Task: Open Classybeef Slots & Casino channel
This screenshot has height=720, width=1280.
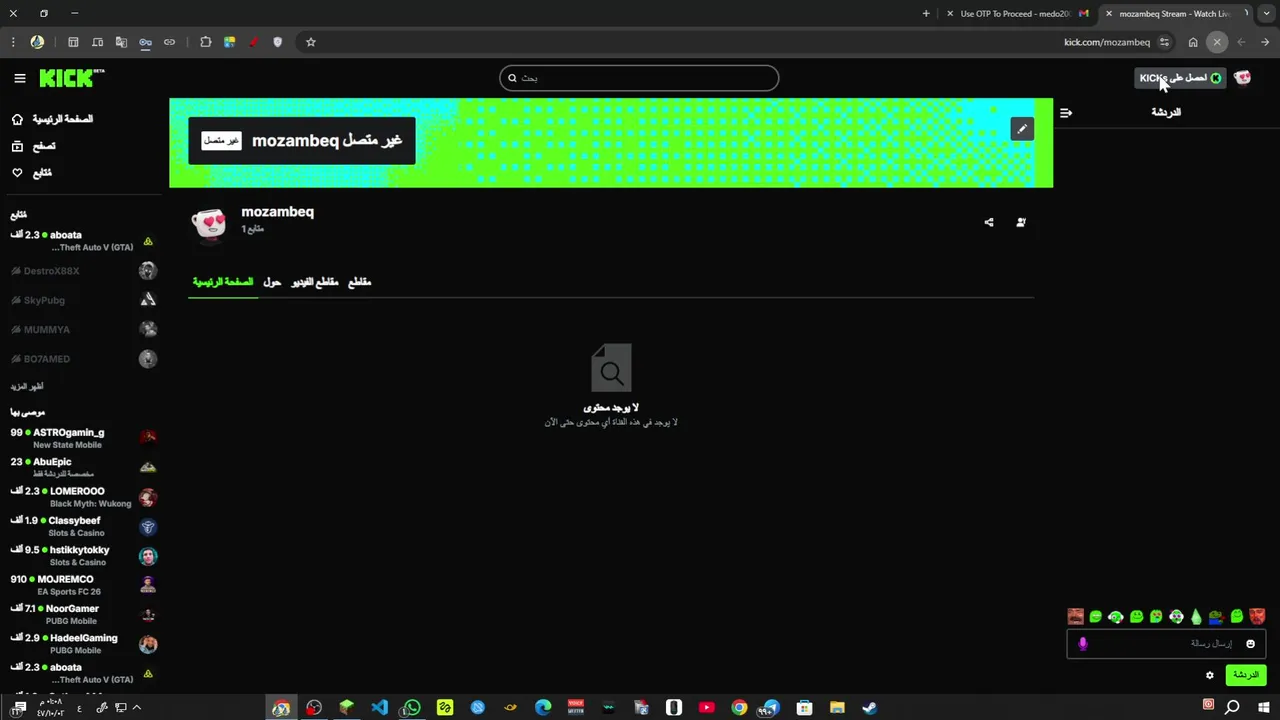Action: pyautogui.click(x=84, y=526)
